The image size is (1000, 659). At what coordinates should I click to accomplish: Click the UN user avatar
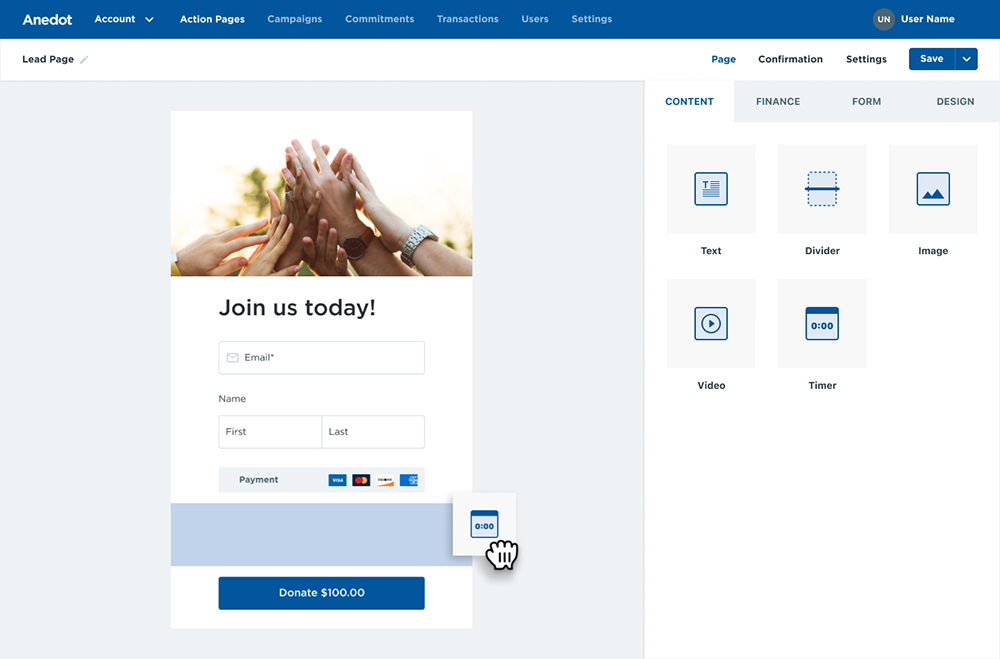tap(883, 19)
